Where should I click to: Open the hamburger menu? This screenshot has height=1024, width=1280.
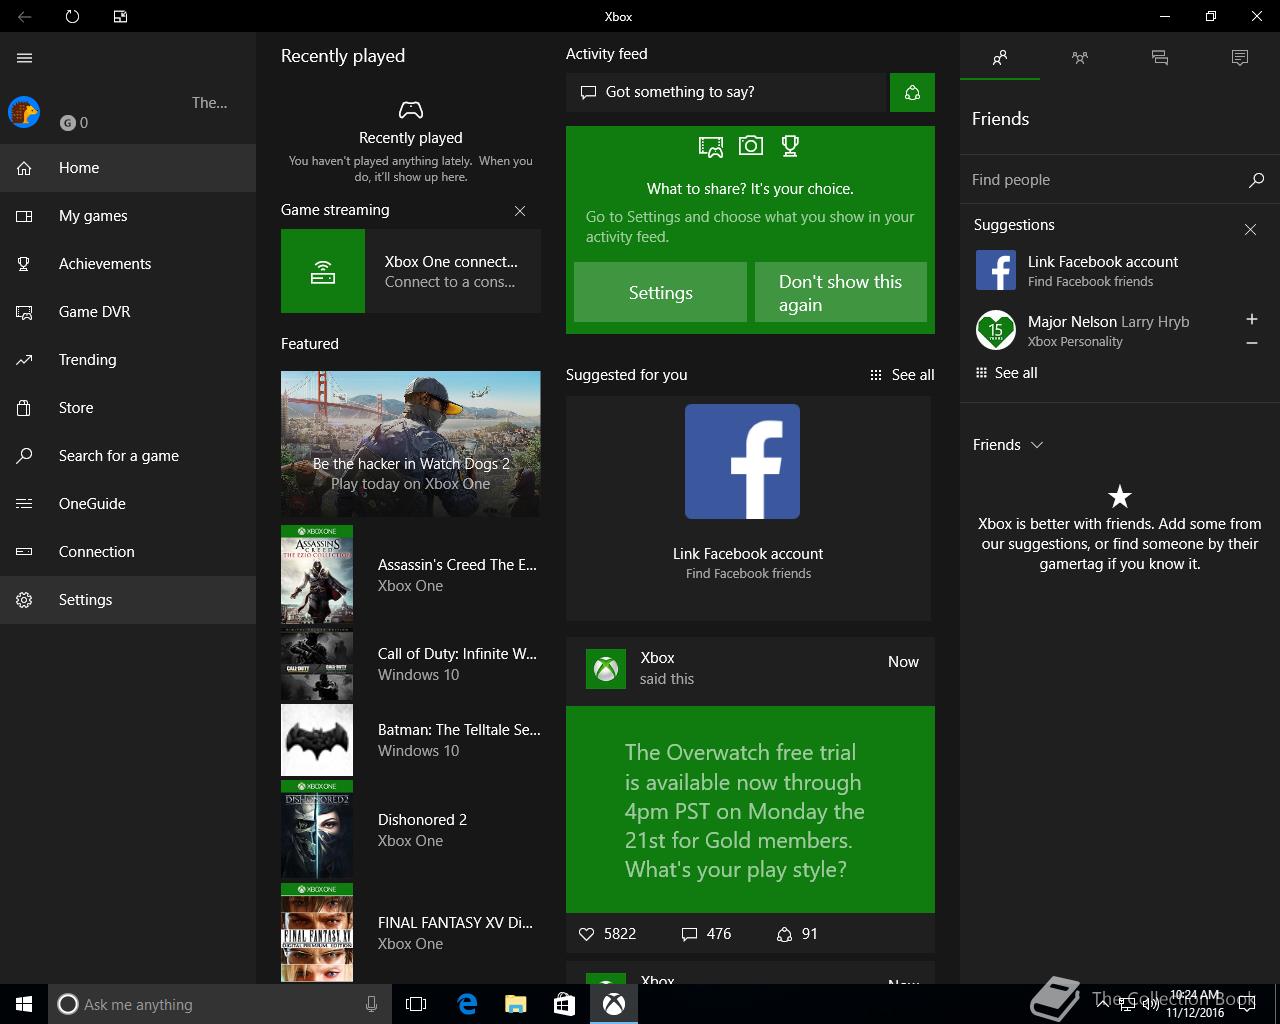[25, 58]
